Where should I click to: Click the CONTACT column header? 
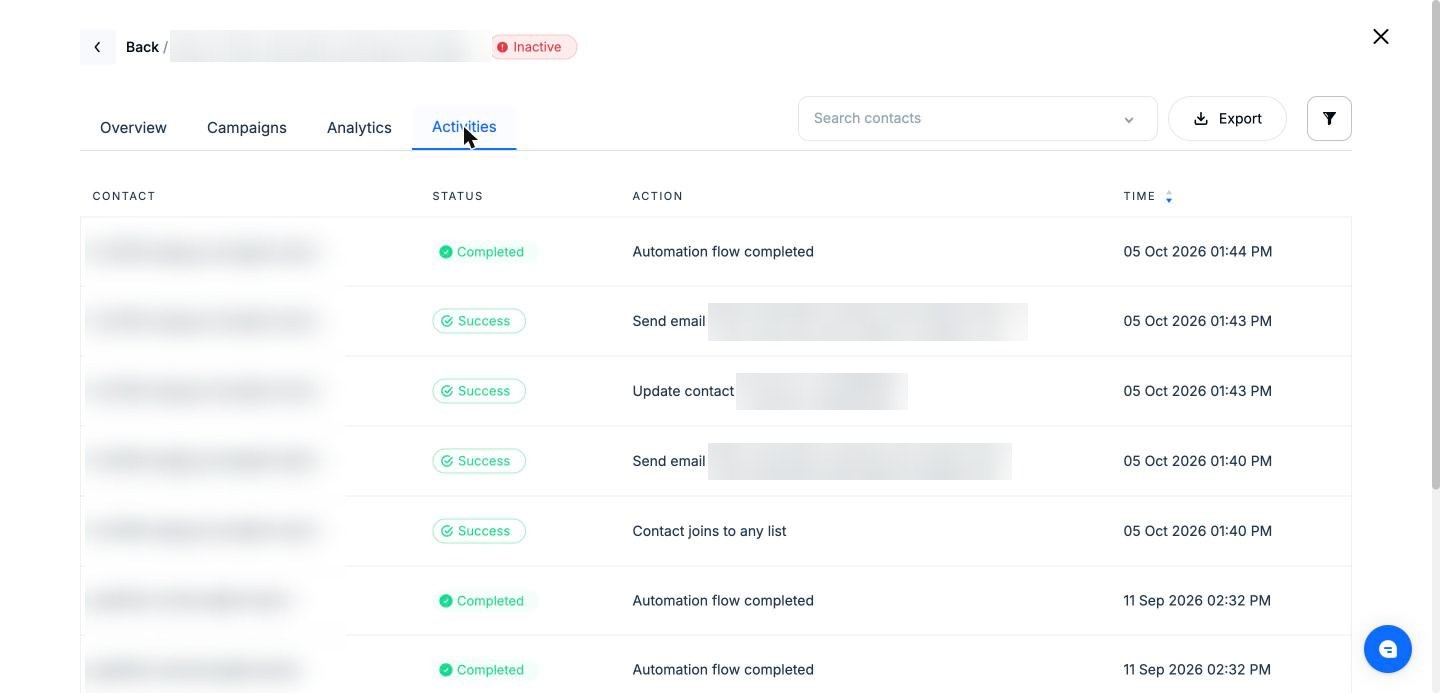click(124, 196)
